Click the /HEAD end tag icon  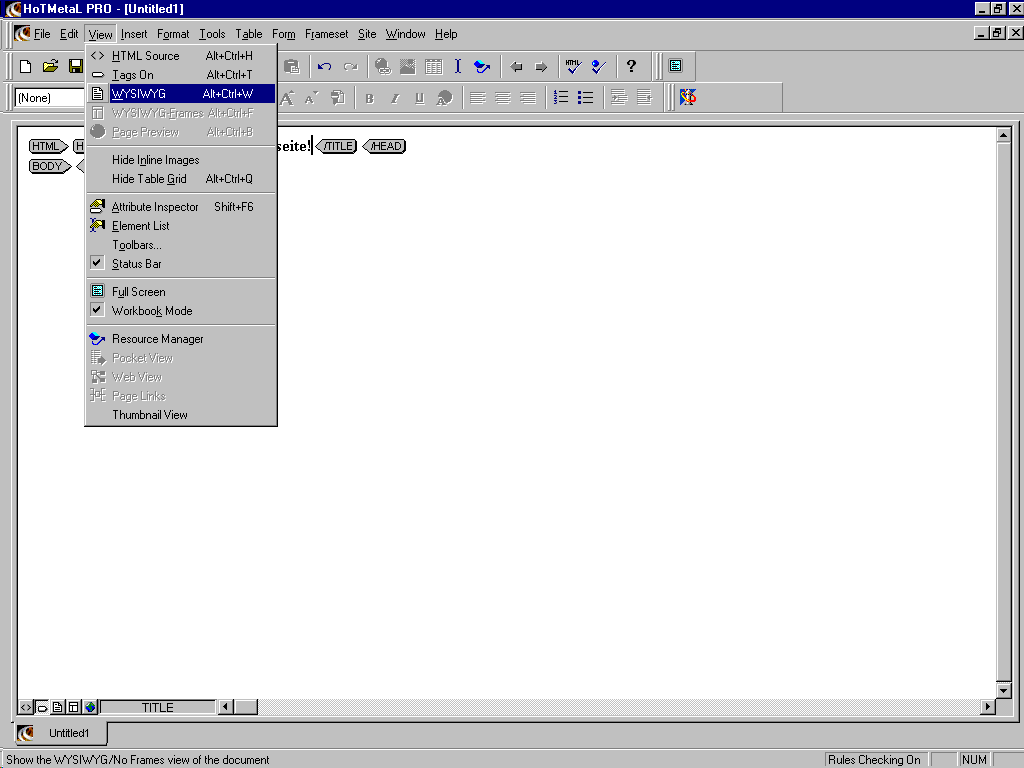coord(384,146)
